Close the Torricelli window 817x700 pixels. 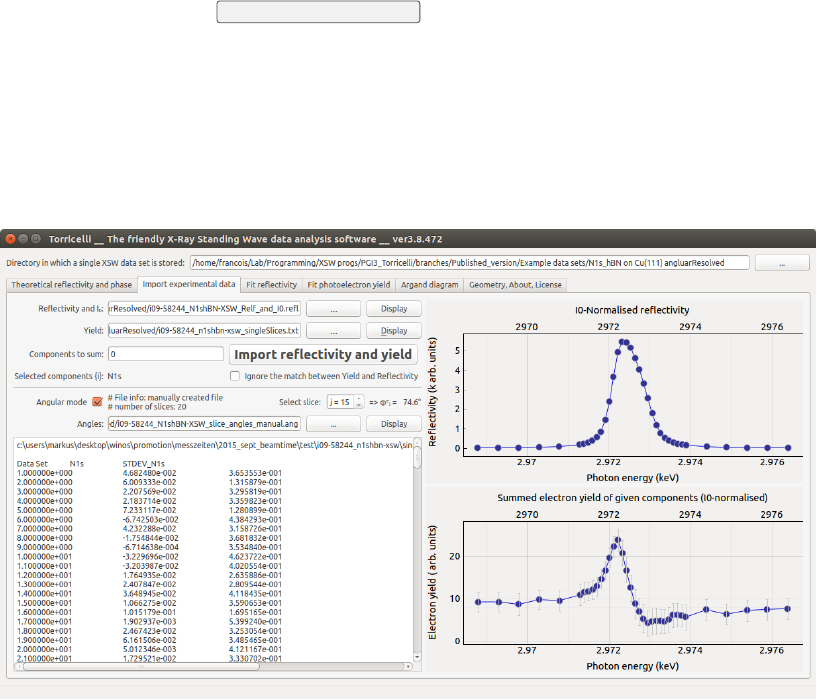click(10, 239)
